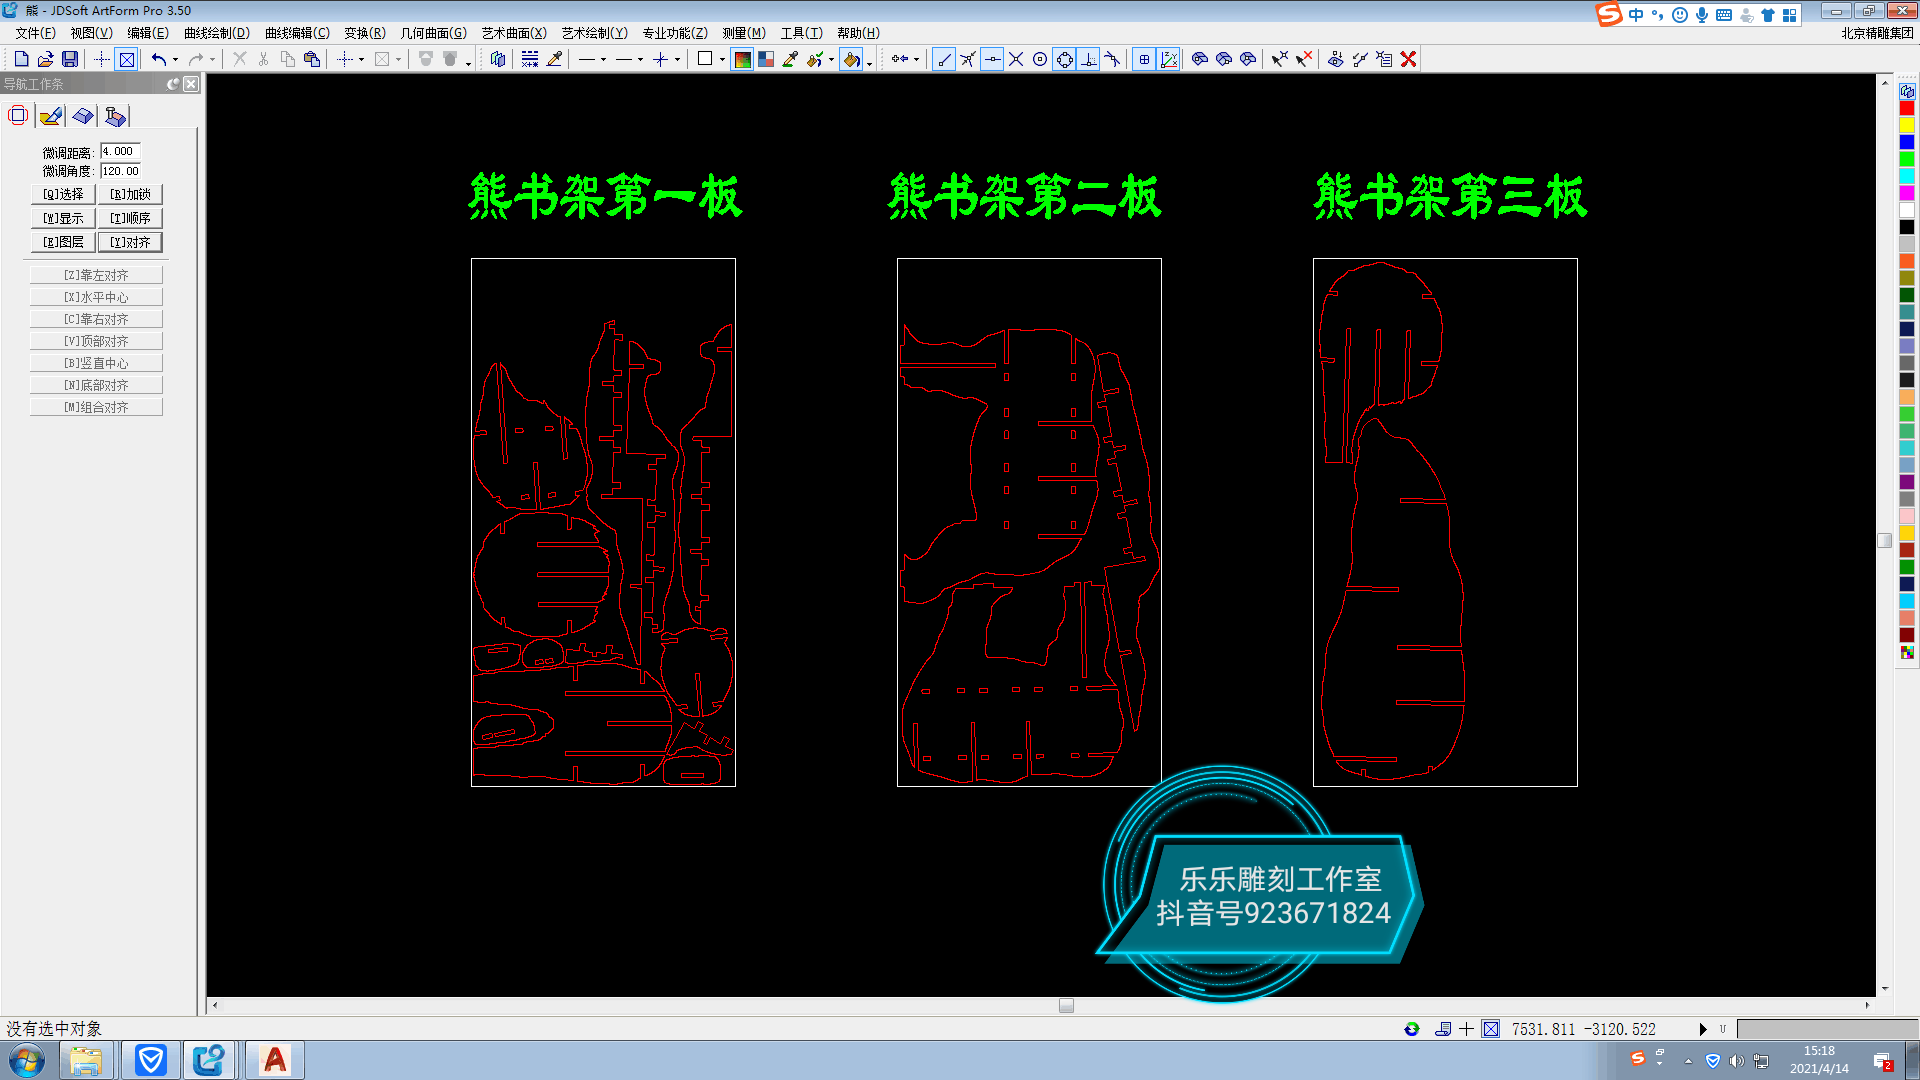Expand the rectangle shape tool dropdown
The width and height of the screenshot is (1920, 1080).
(x=722, y=60)
